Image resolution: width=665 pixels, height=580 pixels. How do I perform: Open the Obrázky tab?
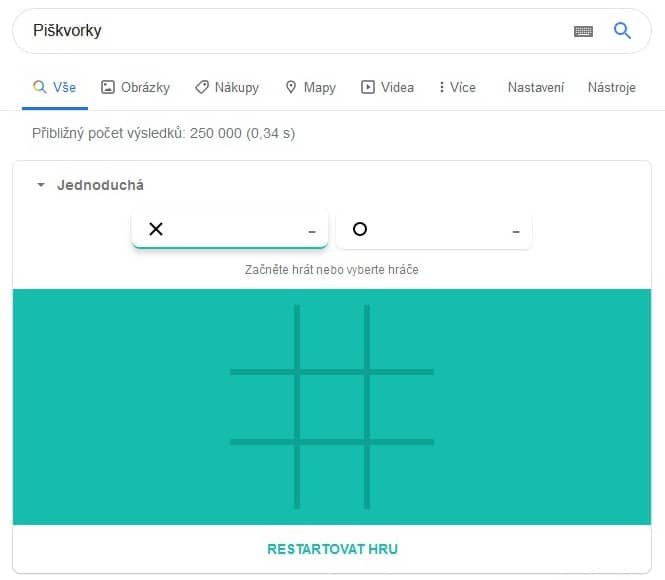pos(135,87)
